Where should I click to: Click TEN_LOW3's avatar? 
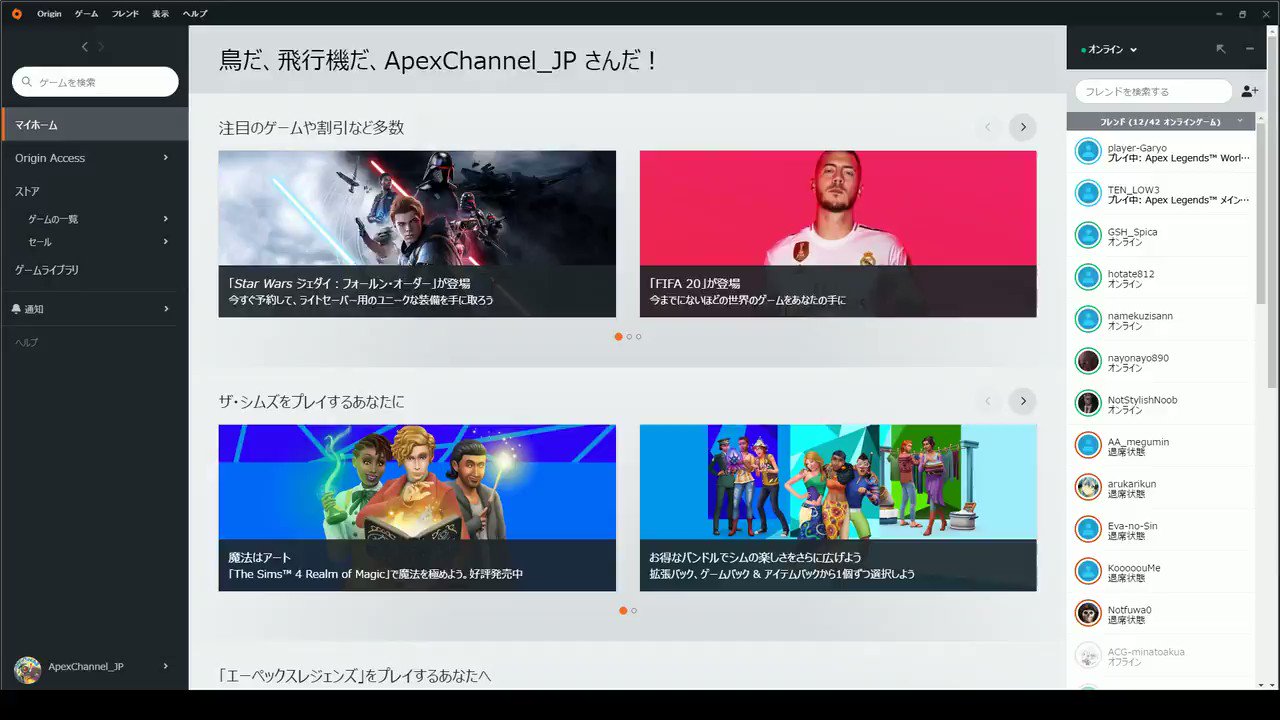click(1088, 194)
